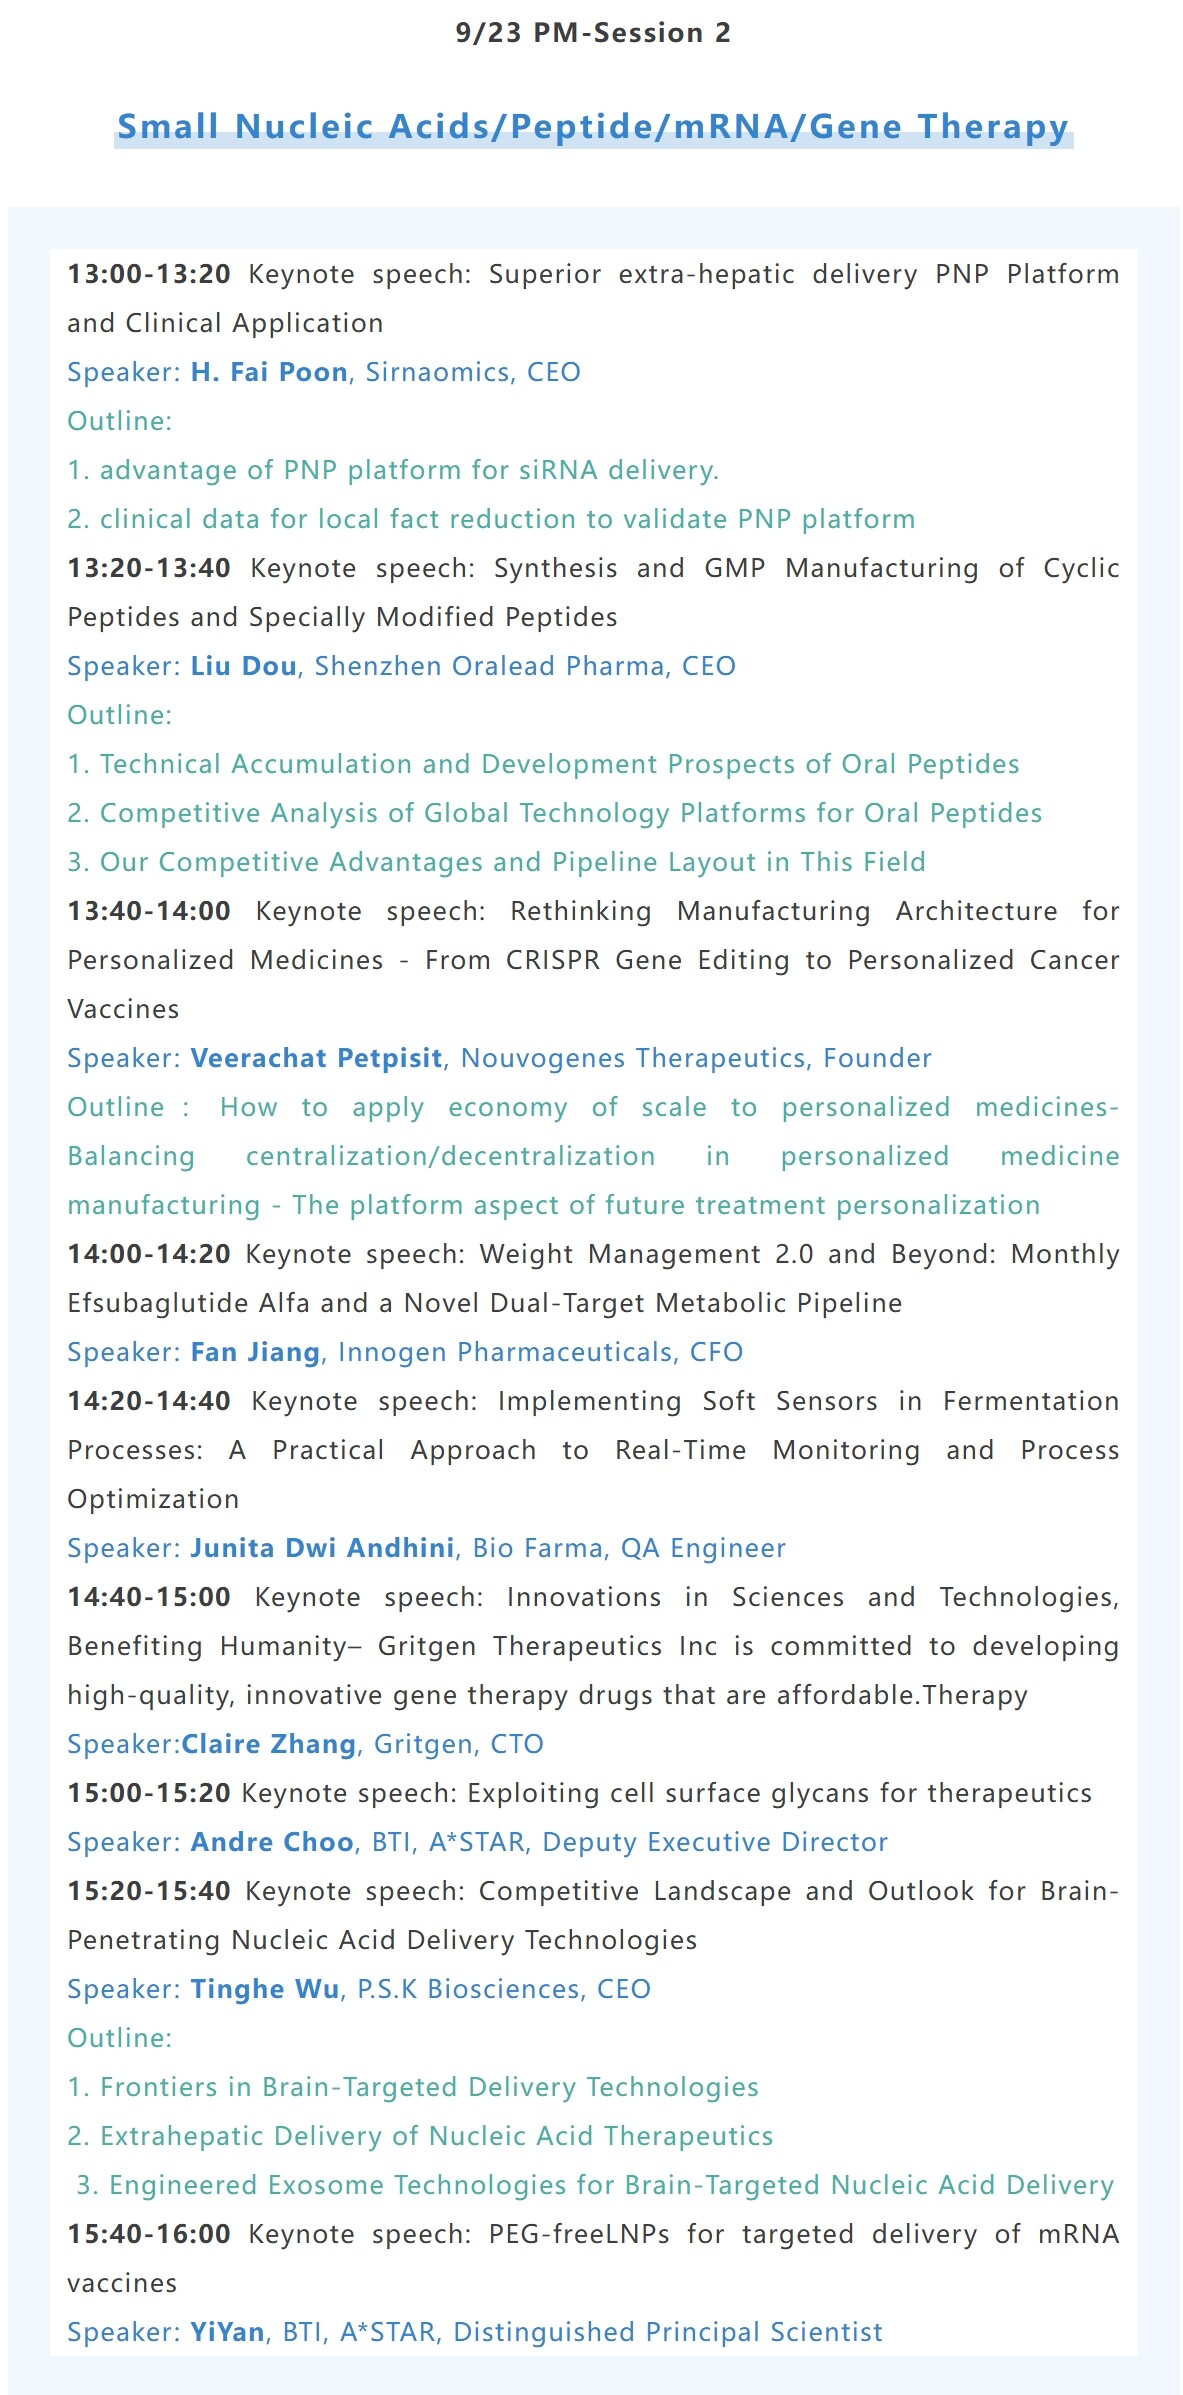Select speaker Andre Choo

point(272,1842)
